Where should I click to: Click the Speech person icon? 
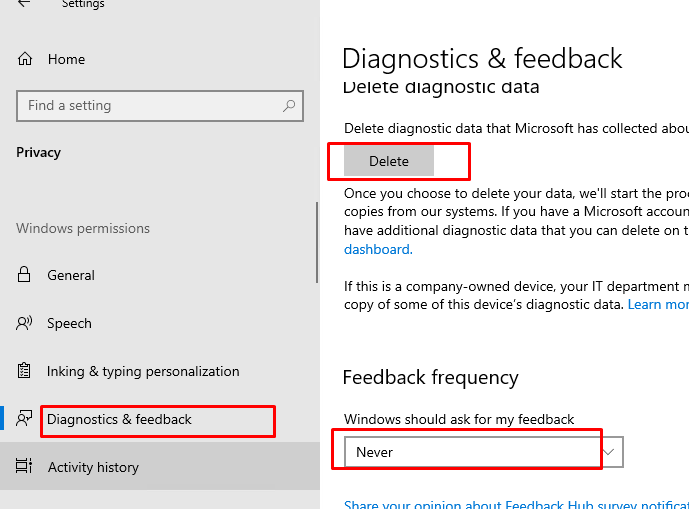click(25, 323)
